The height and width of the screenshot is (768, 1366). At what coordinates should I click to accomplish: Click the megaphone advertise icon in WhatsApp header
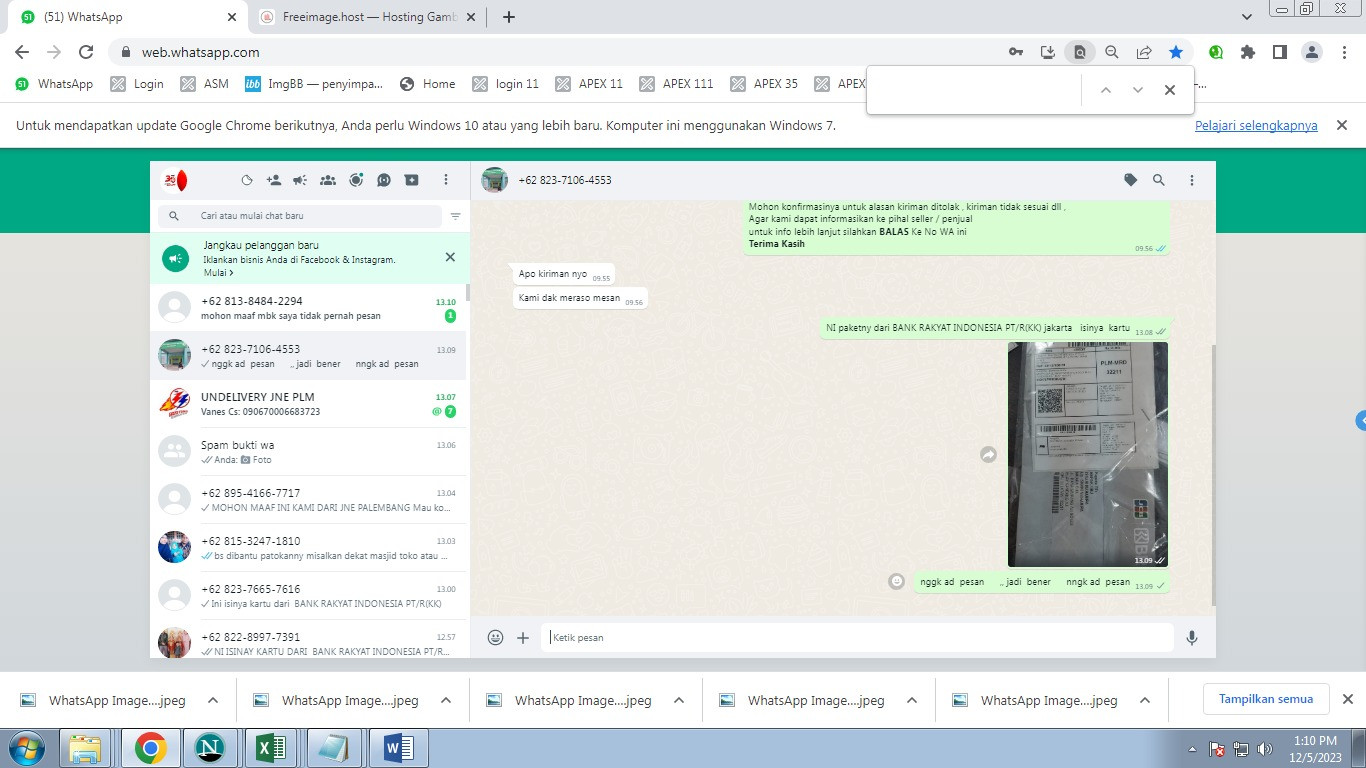300,180
